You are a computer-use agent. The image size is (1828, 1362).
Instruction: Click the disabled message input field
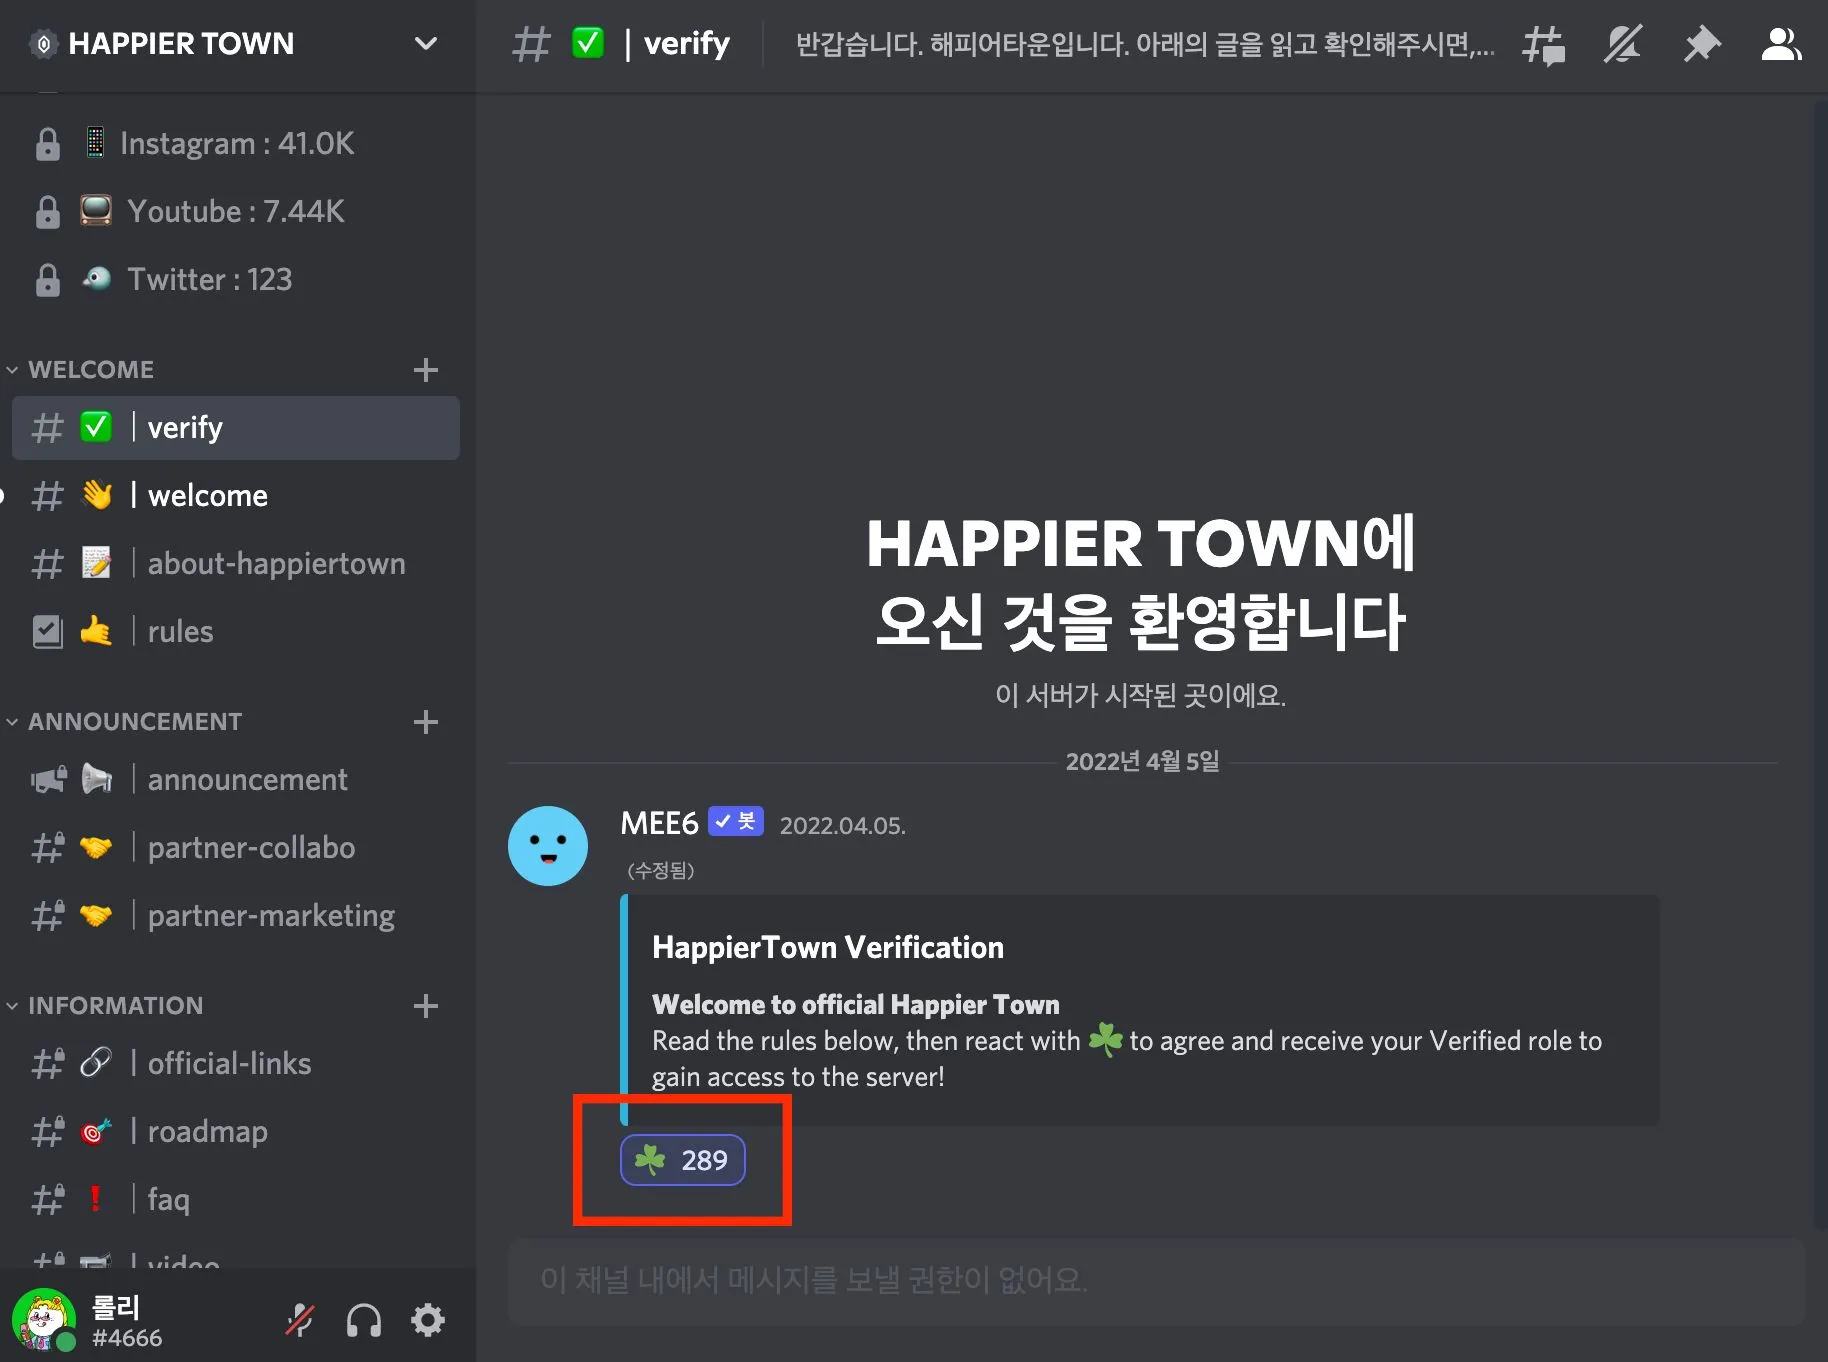1156,1281
